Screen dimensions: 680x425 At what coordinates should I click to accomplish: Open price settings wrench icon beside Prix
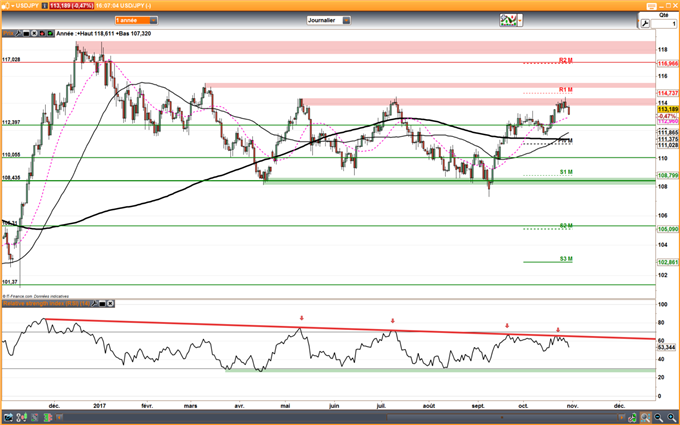point(19,33)
